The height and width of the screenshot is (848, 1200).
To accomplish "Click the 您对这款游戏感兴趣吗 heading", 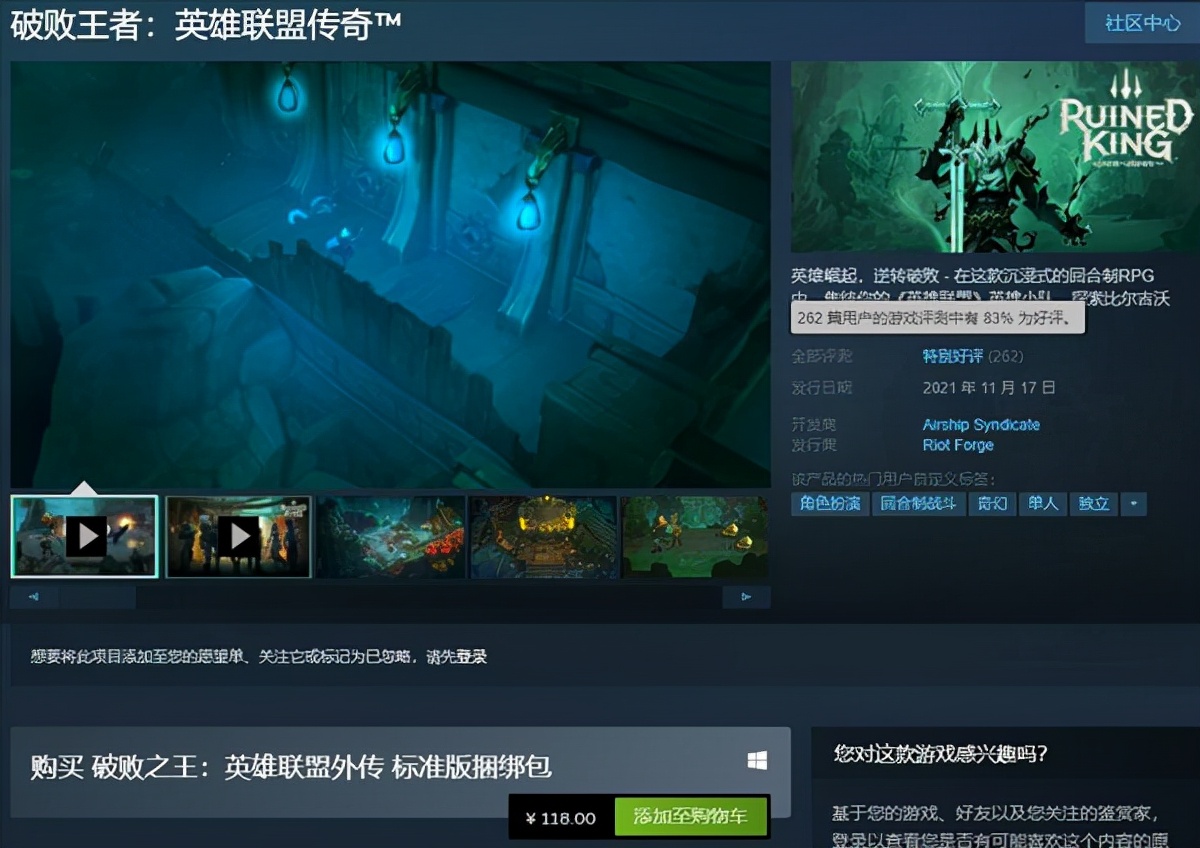I will pos(941,753).
